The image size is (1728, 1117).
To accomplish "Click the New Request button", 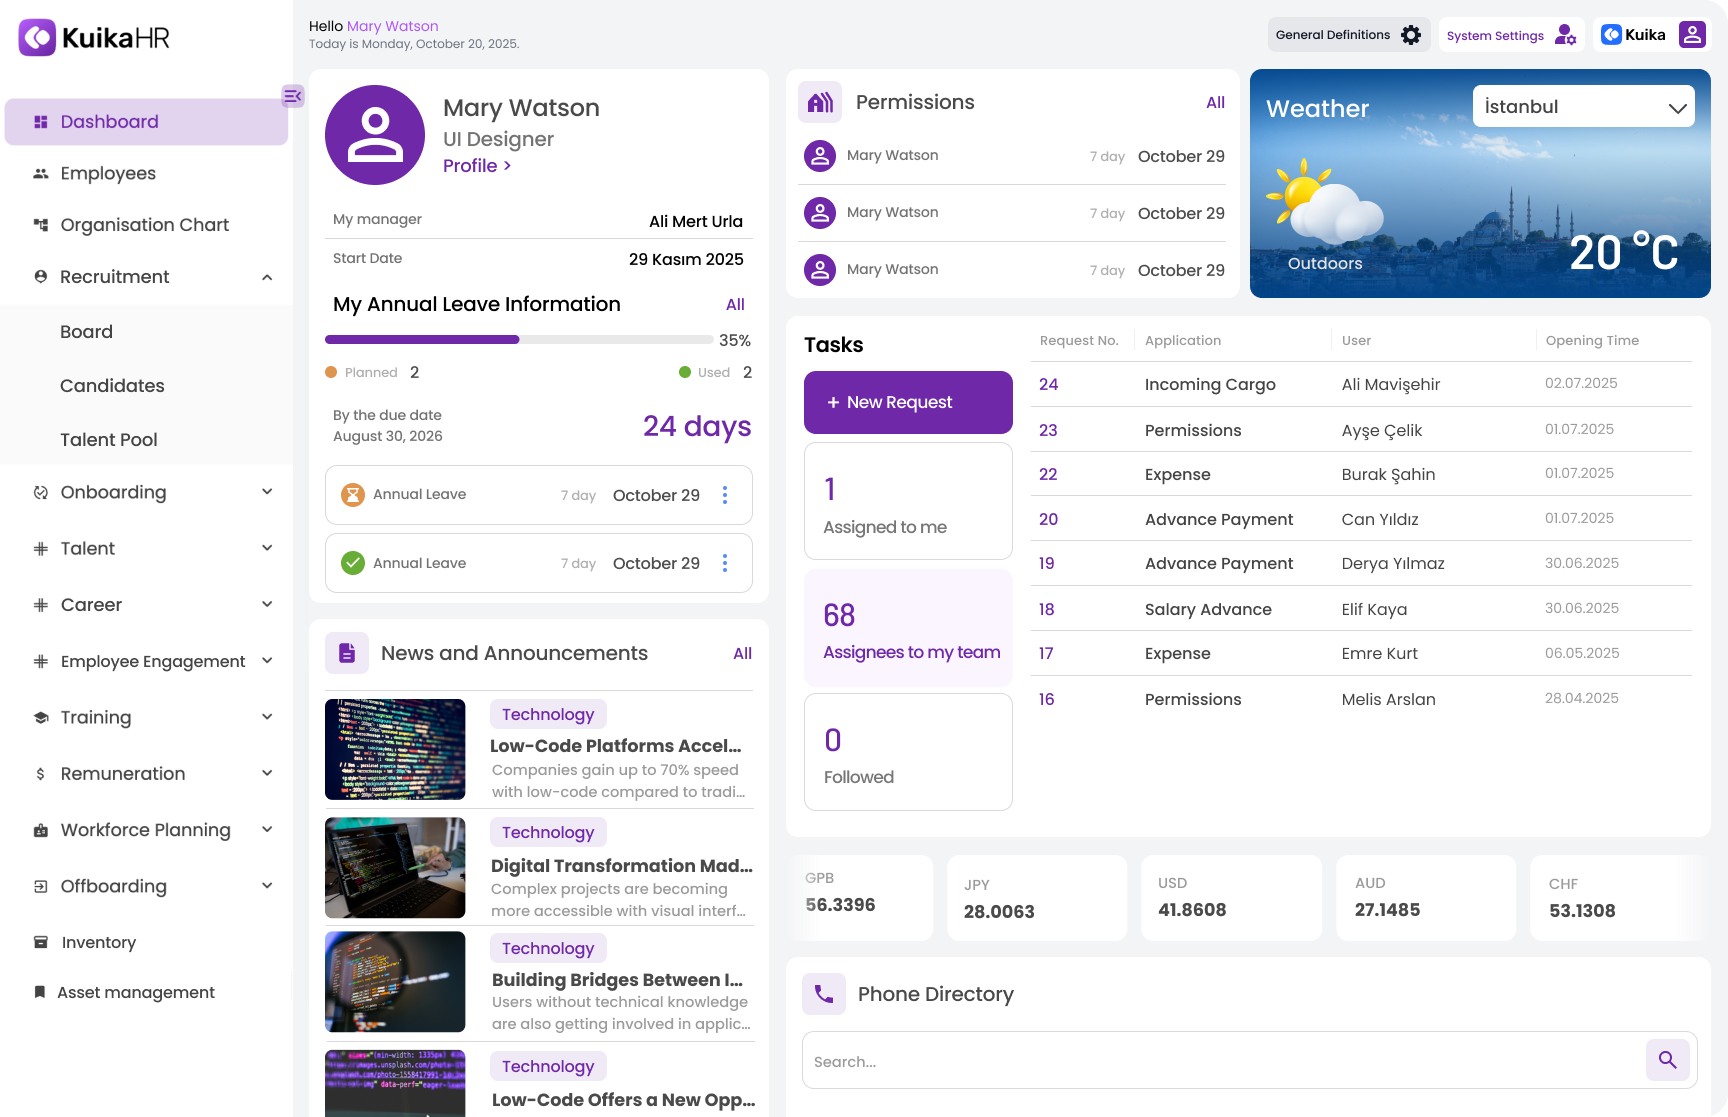I will coord(907,402).
